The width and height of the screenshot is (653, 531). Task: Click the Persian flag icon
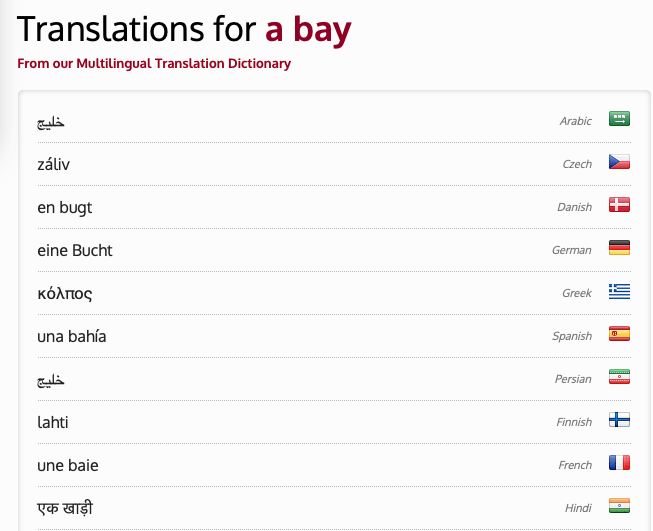(x=619, y=377)
